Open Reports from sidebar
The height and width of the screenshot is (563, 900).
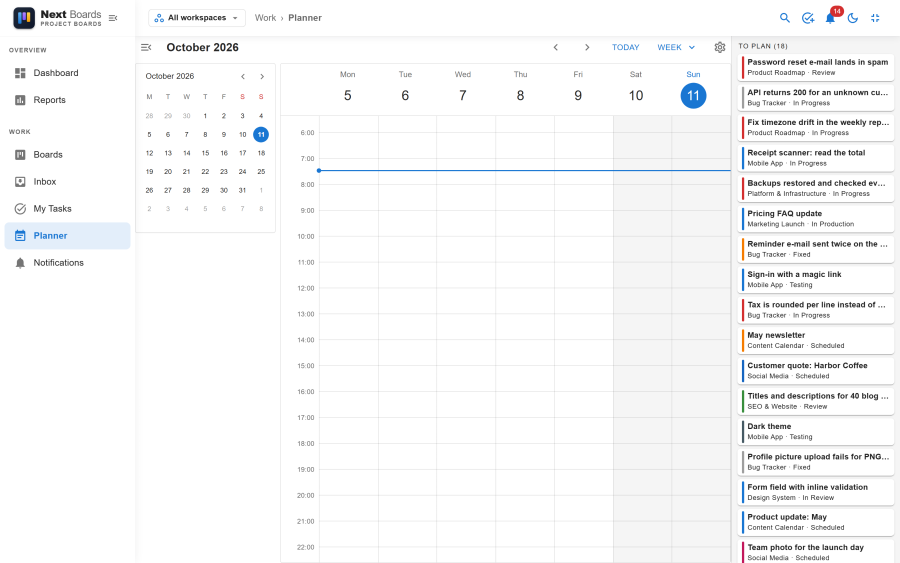coord(68,100)
